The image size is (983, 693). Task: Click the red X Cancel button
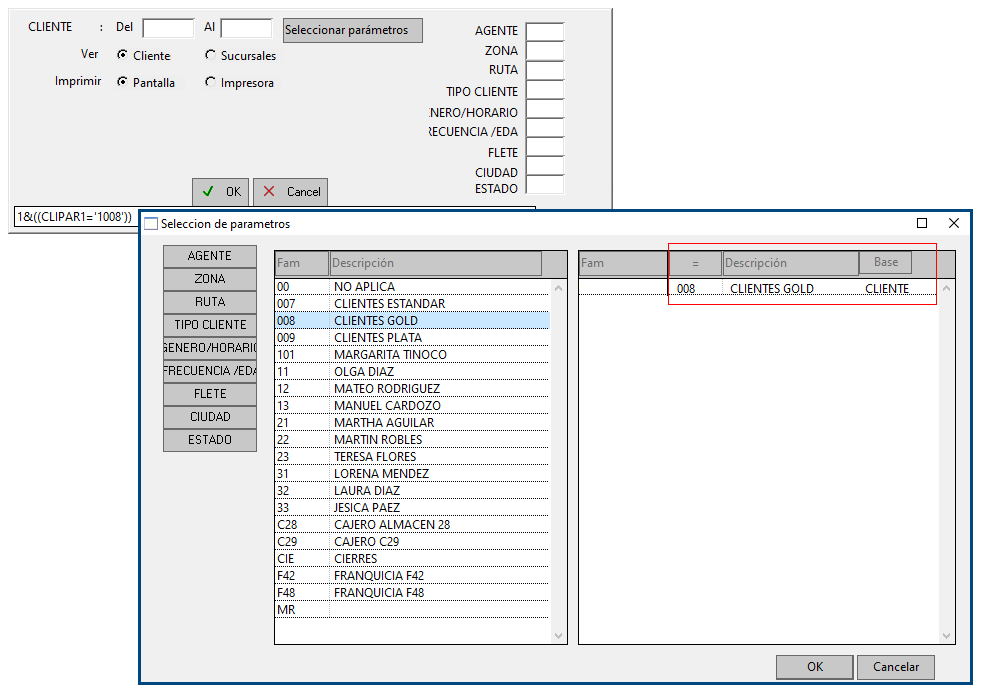(290, 191)
